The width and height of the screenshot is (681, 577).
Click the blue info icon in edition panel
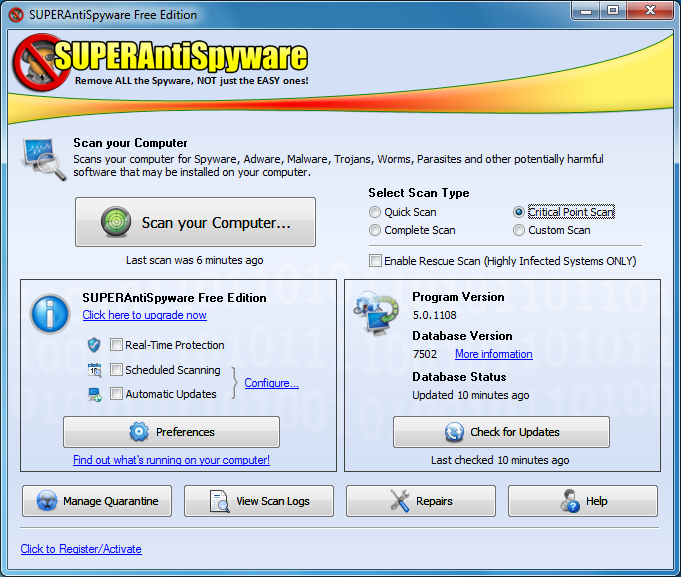tap(50, 313)
